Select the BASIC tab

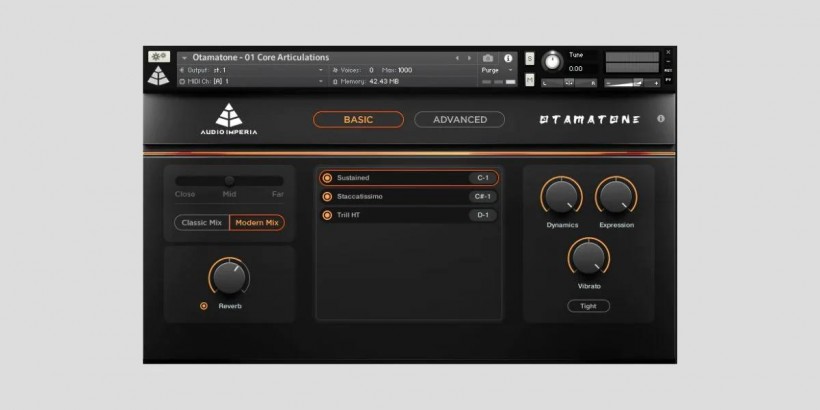click(358, 119)
